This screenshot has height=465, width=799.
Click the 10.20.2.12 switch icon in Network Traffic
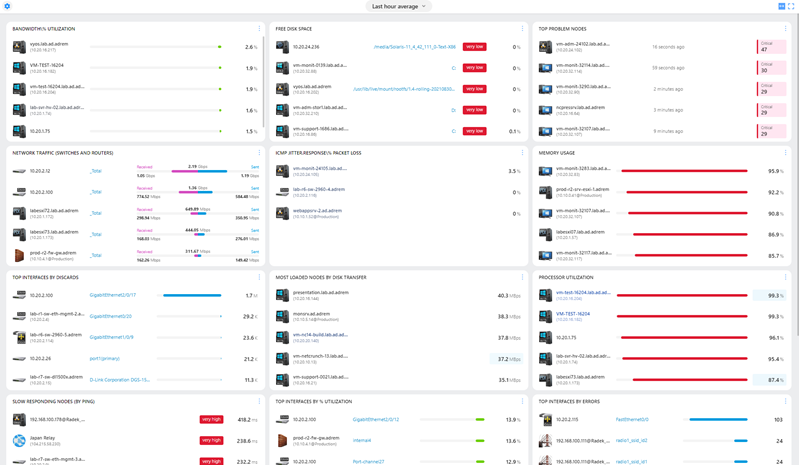click(x=19, y=171)
